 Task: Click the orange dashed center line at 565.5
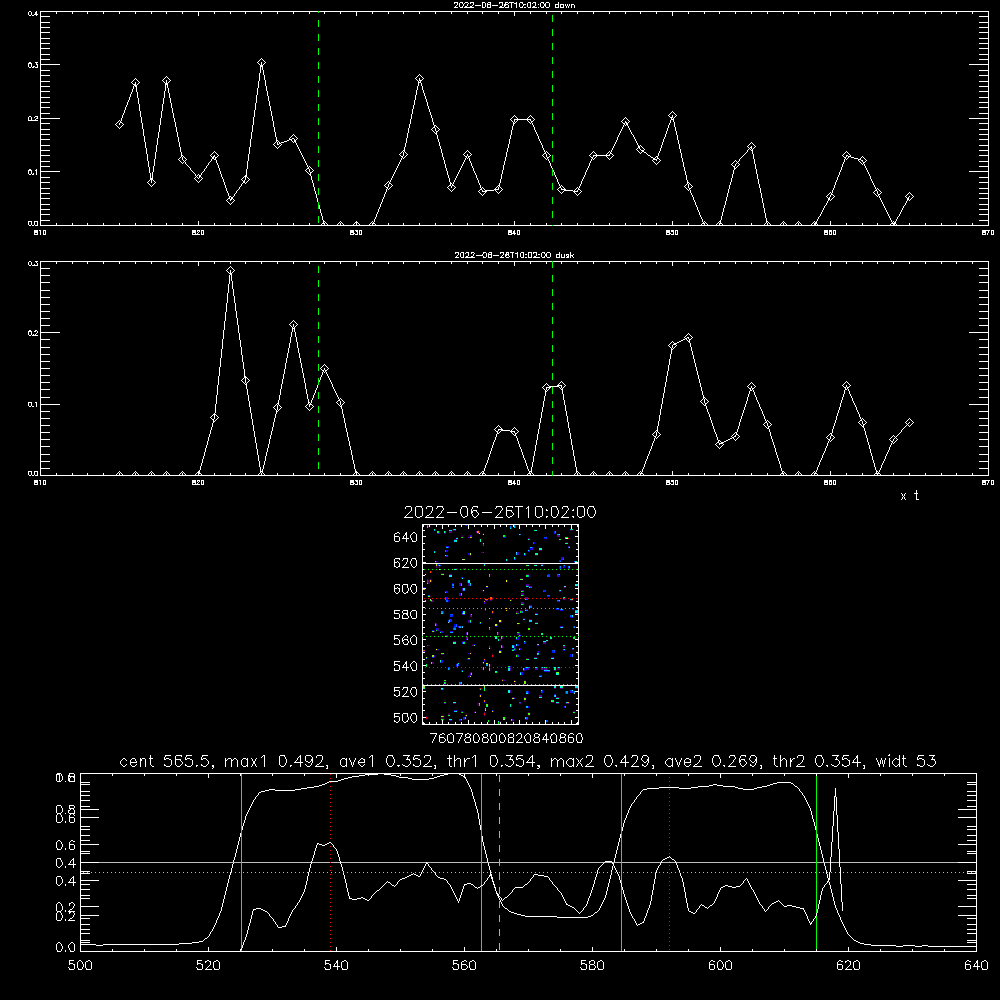pos(499,862)
